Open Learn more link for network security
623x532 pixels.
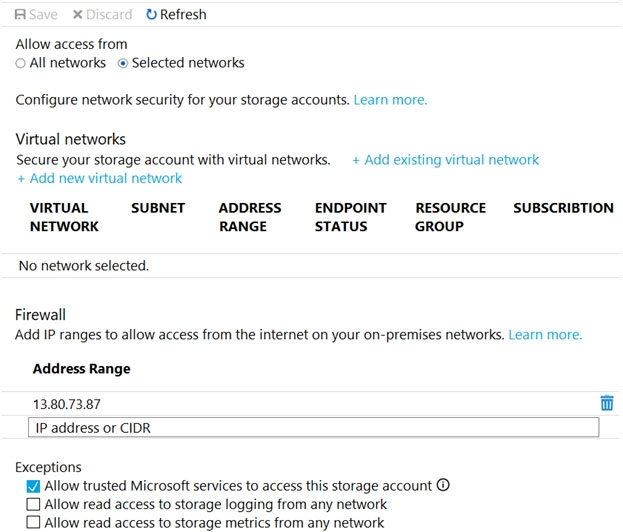(x=390, y=100)
